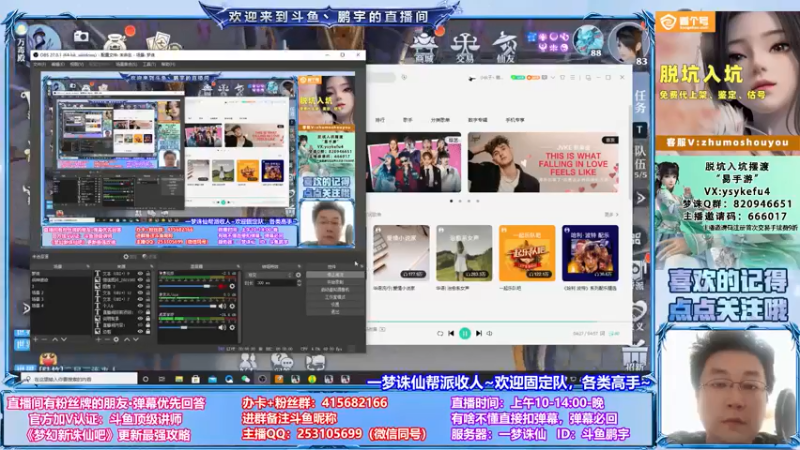The height and width of the screenshot is (450, 800).
Task: Open the group artists banner in the music player
Action: coord(413,162)
